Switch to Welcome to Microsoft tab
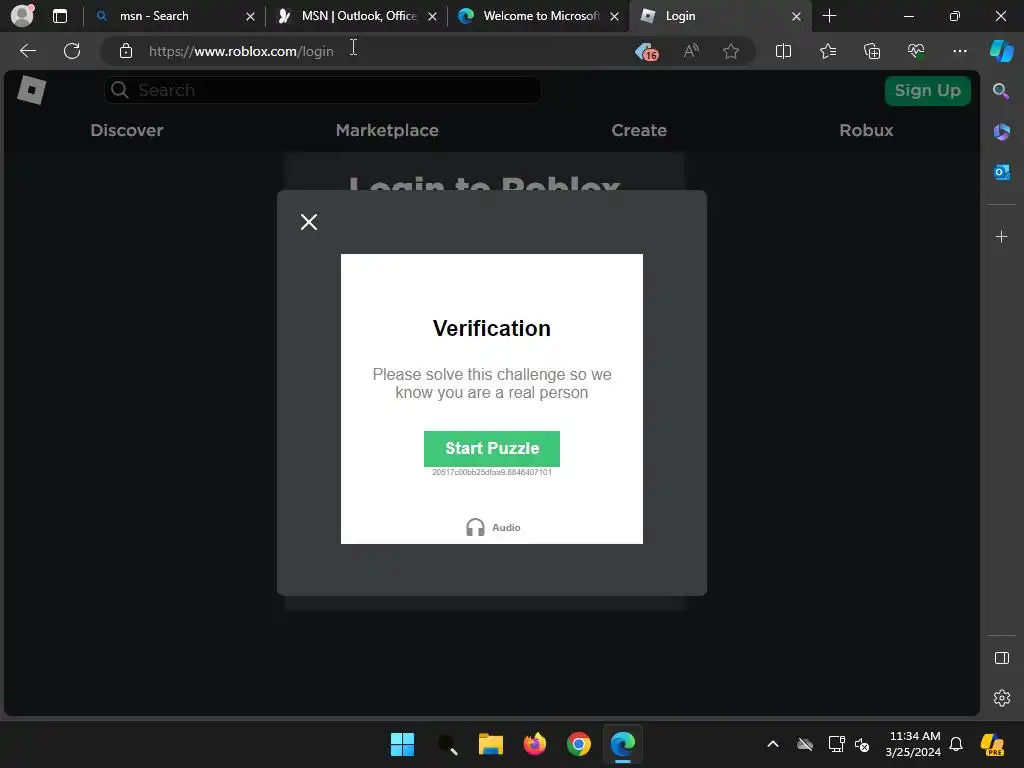Screen dimensions: 1024x768 [x=538, y=16]
